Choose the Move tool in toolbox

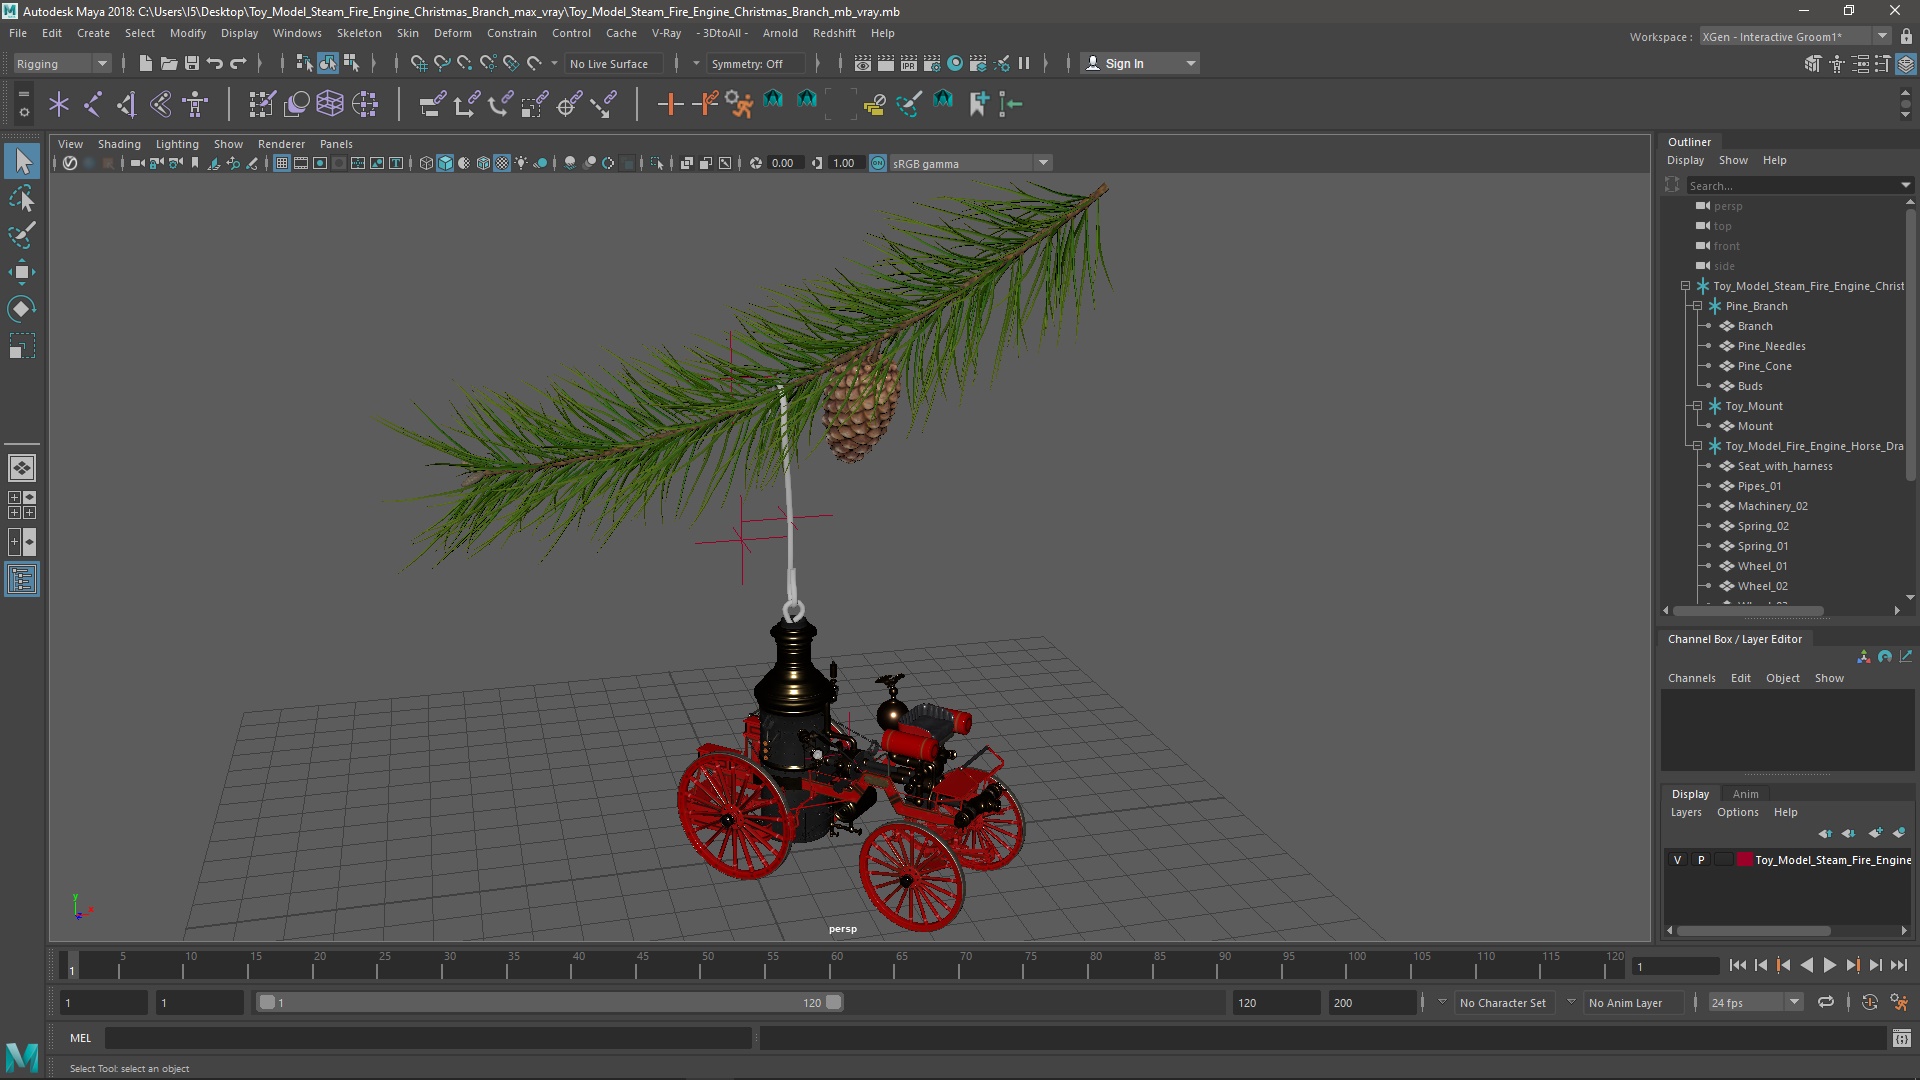coord(22,272)
